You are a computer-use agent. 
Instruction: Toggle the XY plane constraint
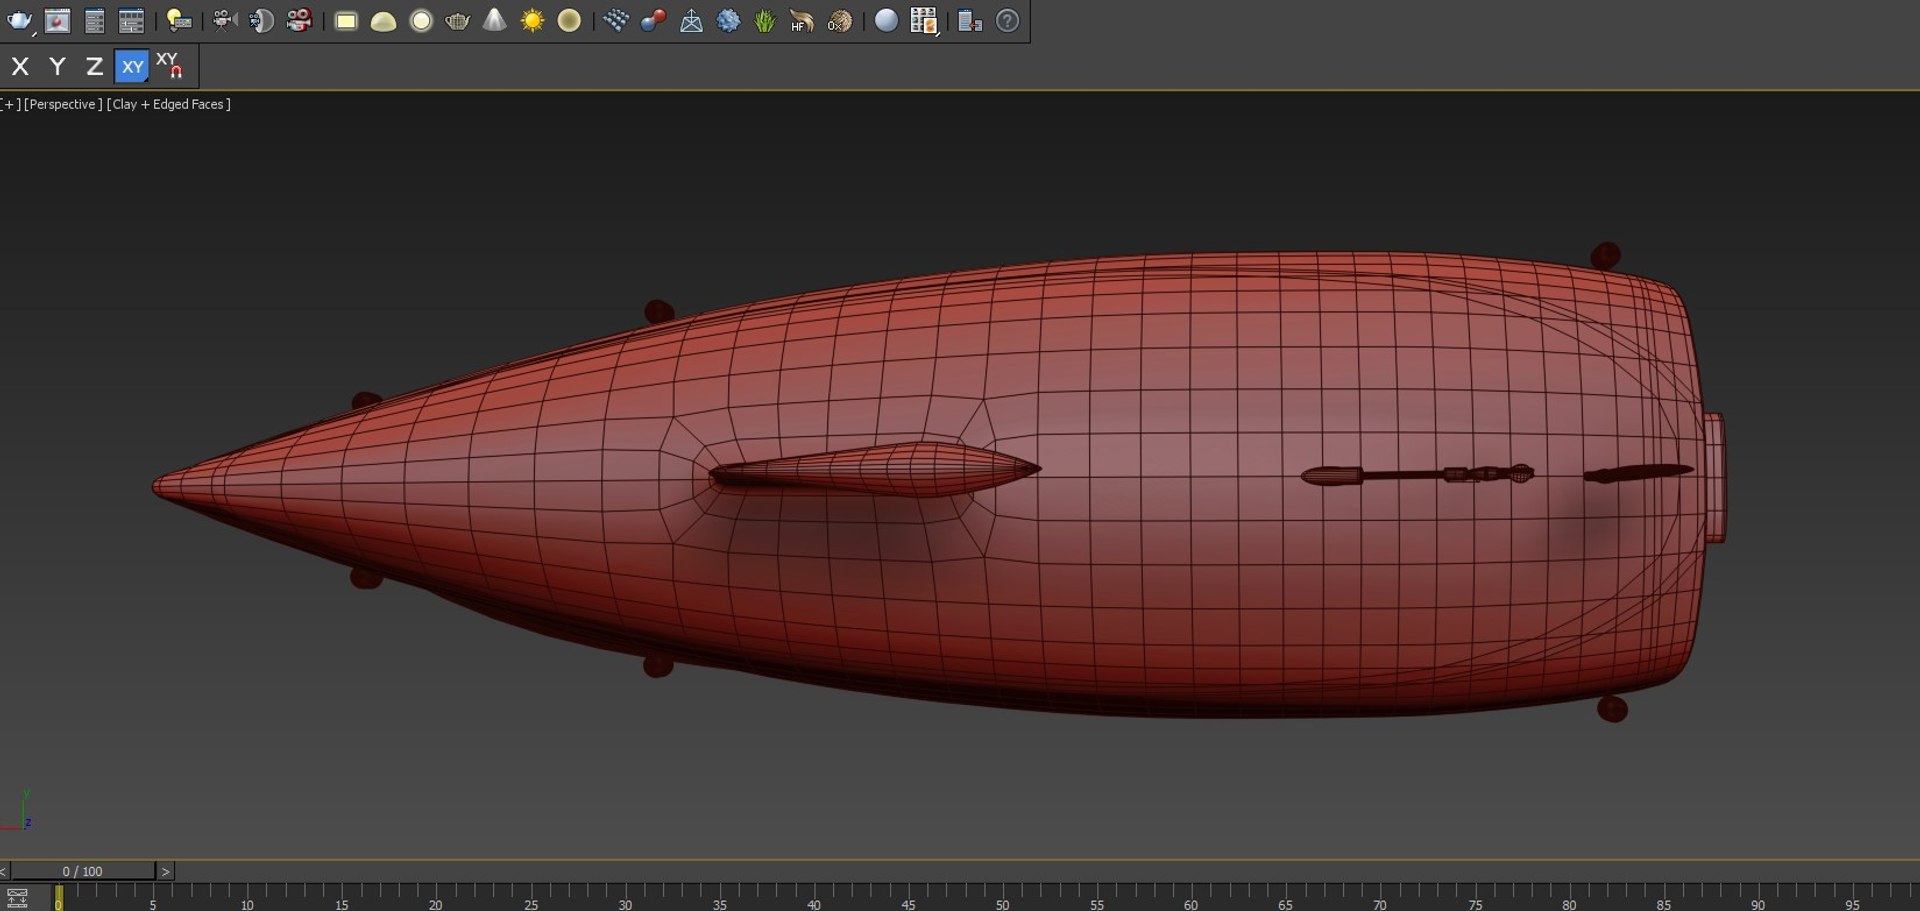tap(132, 67)
